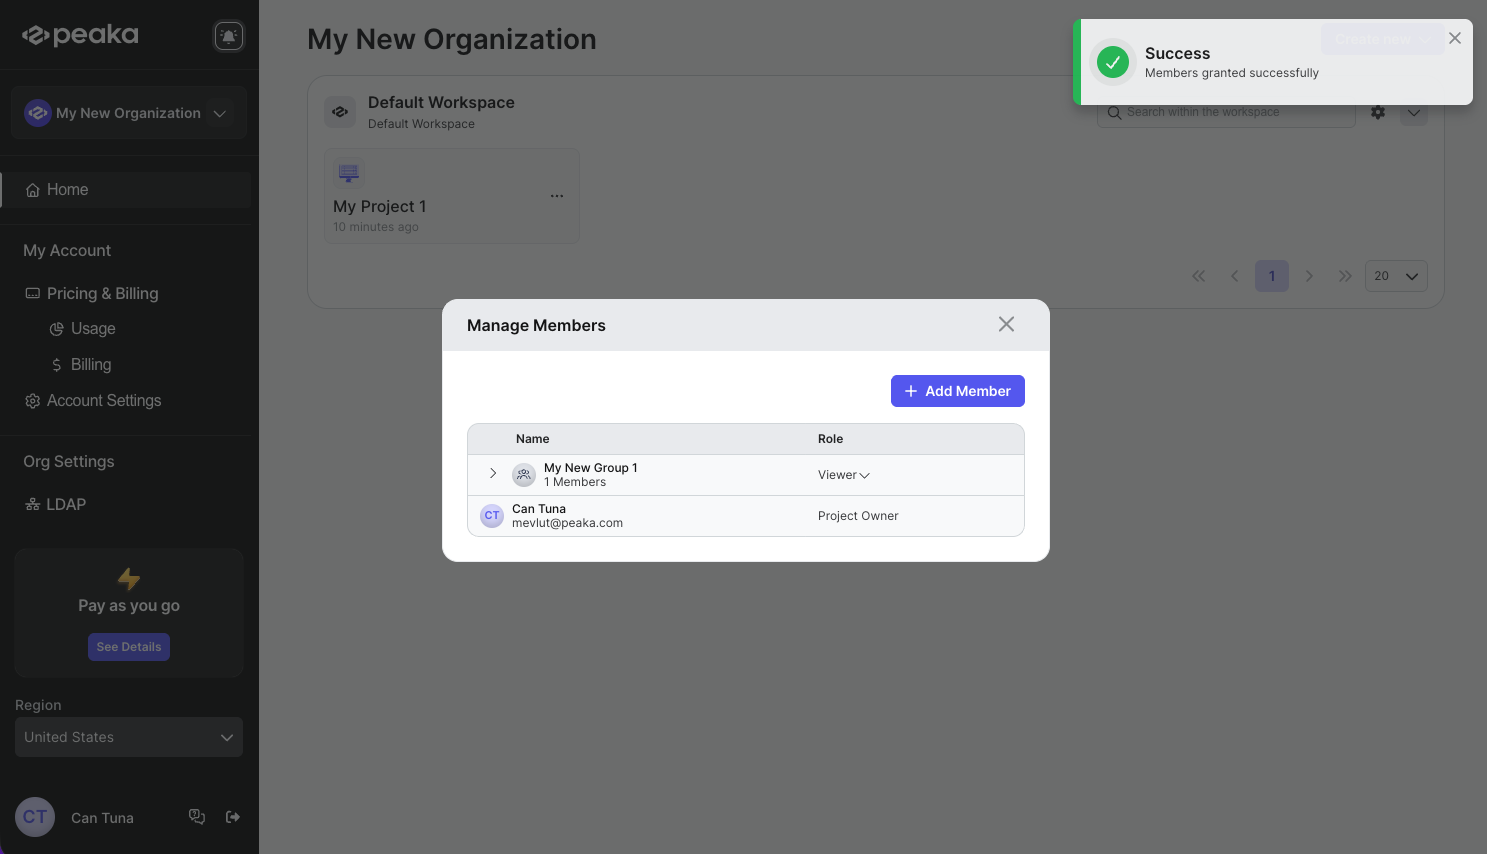This screenshot has height=854, width=1487.
Task: Open the chat/translate icon in sidebar footer
Action: click(197, 817)
